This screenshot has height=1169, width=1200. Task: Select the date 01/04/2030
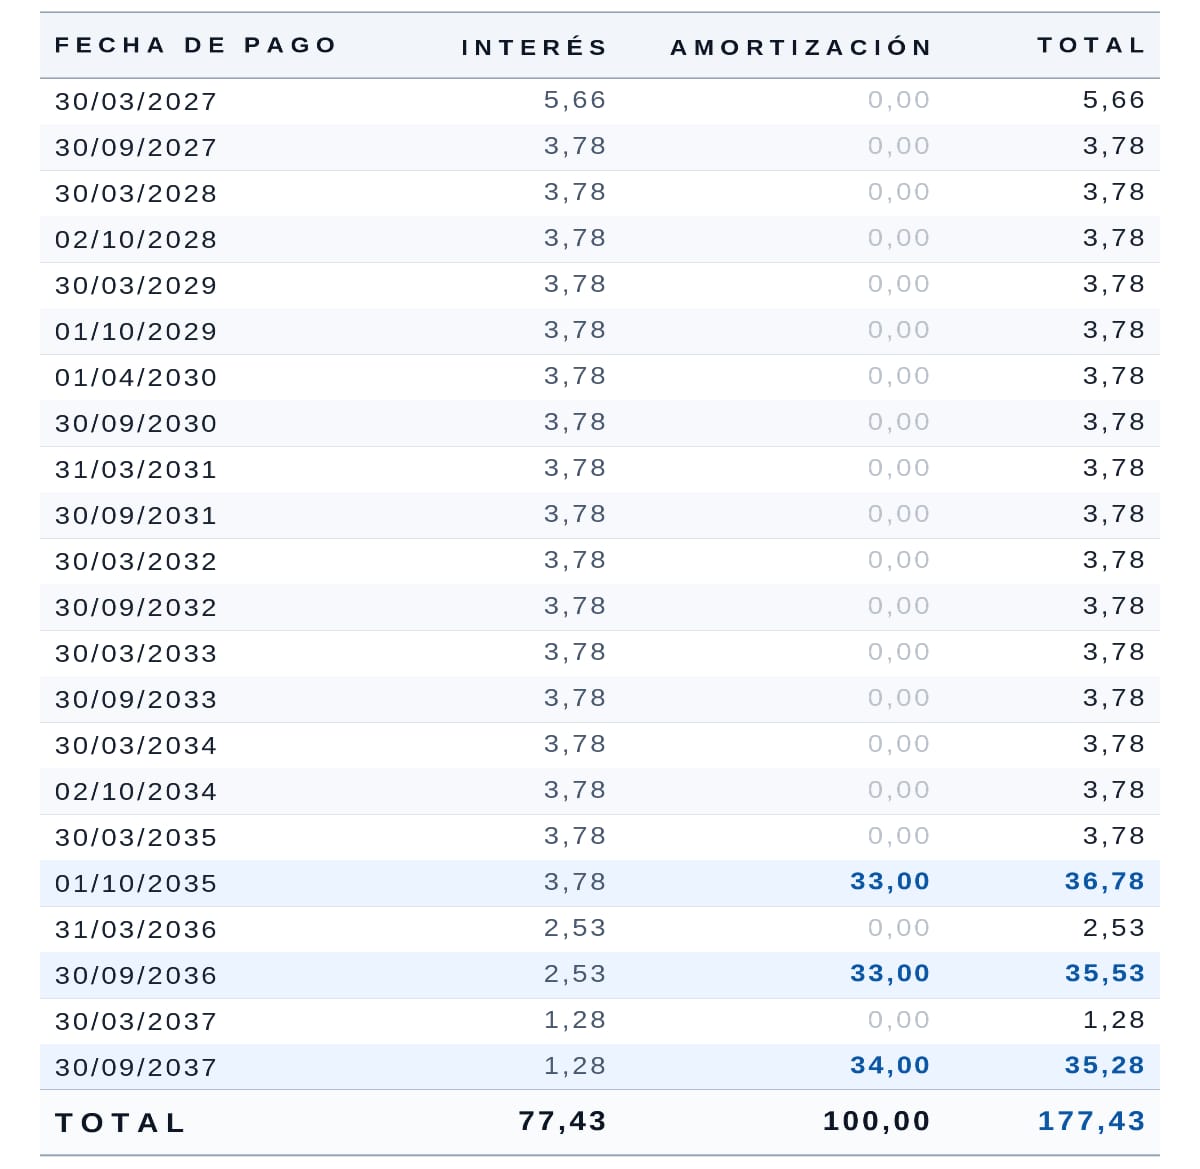click(x=136, y=377)
